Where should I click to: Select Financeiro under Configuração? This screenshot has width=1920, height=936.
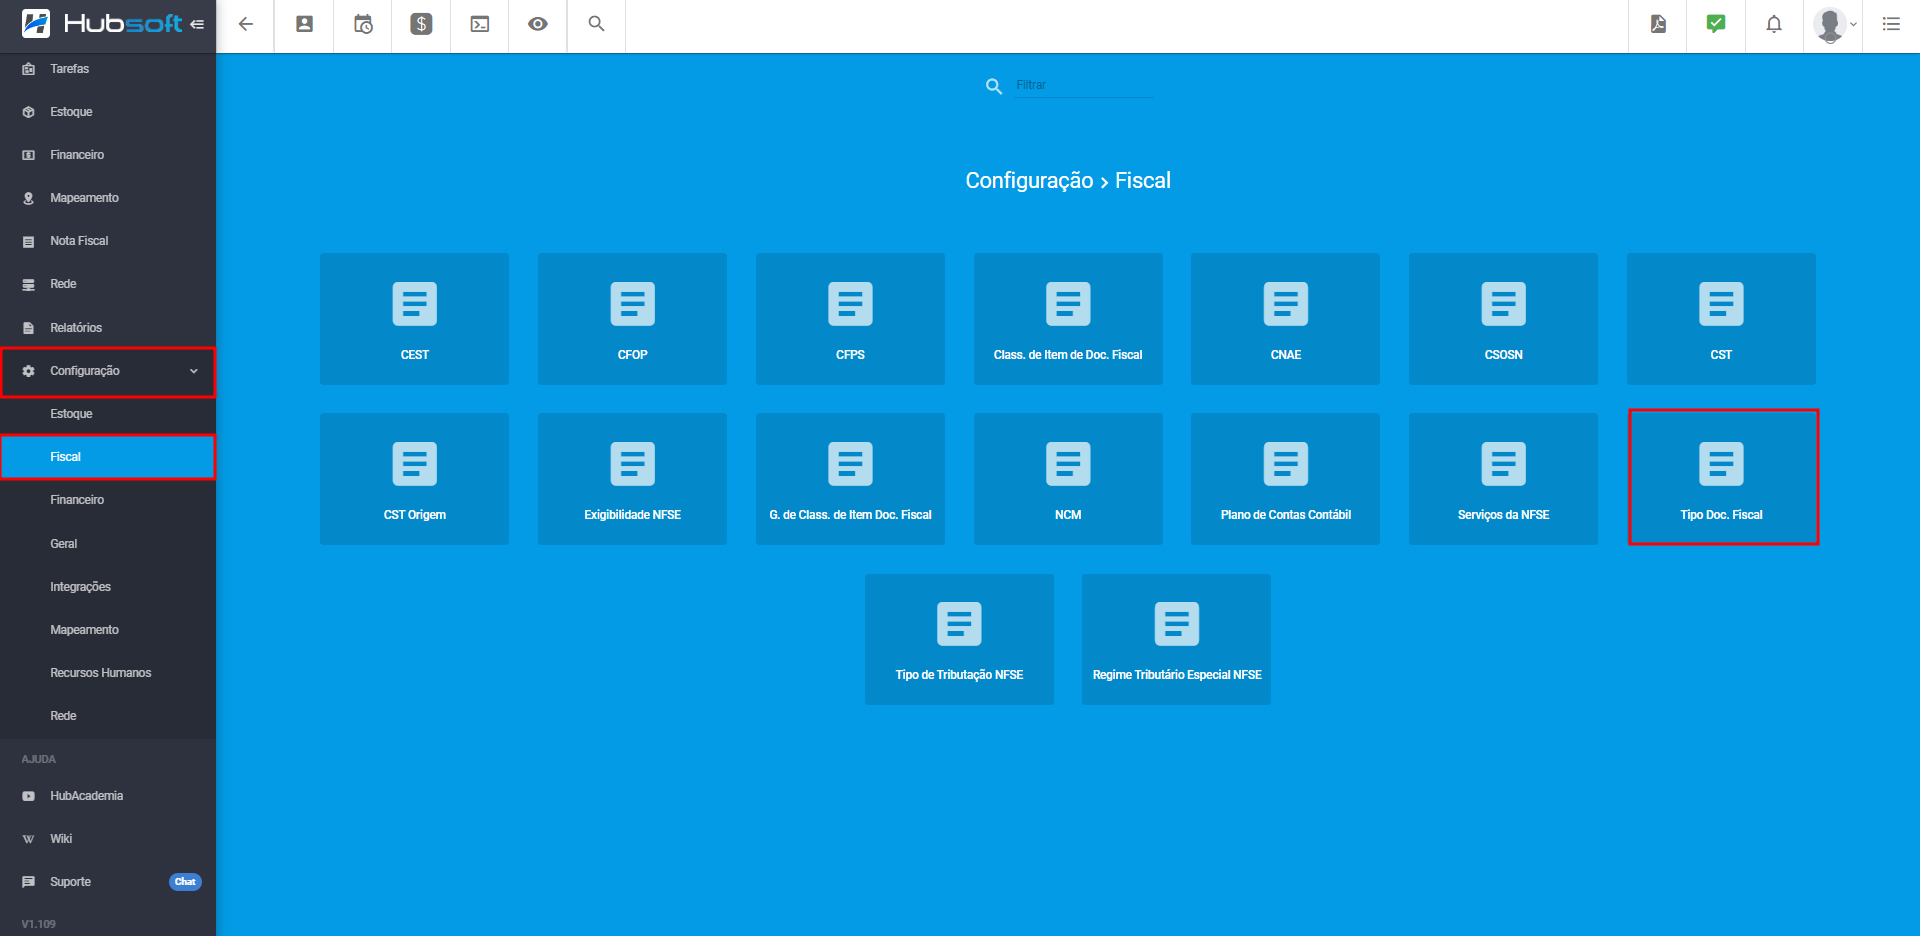tap(108, 500)
